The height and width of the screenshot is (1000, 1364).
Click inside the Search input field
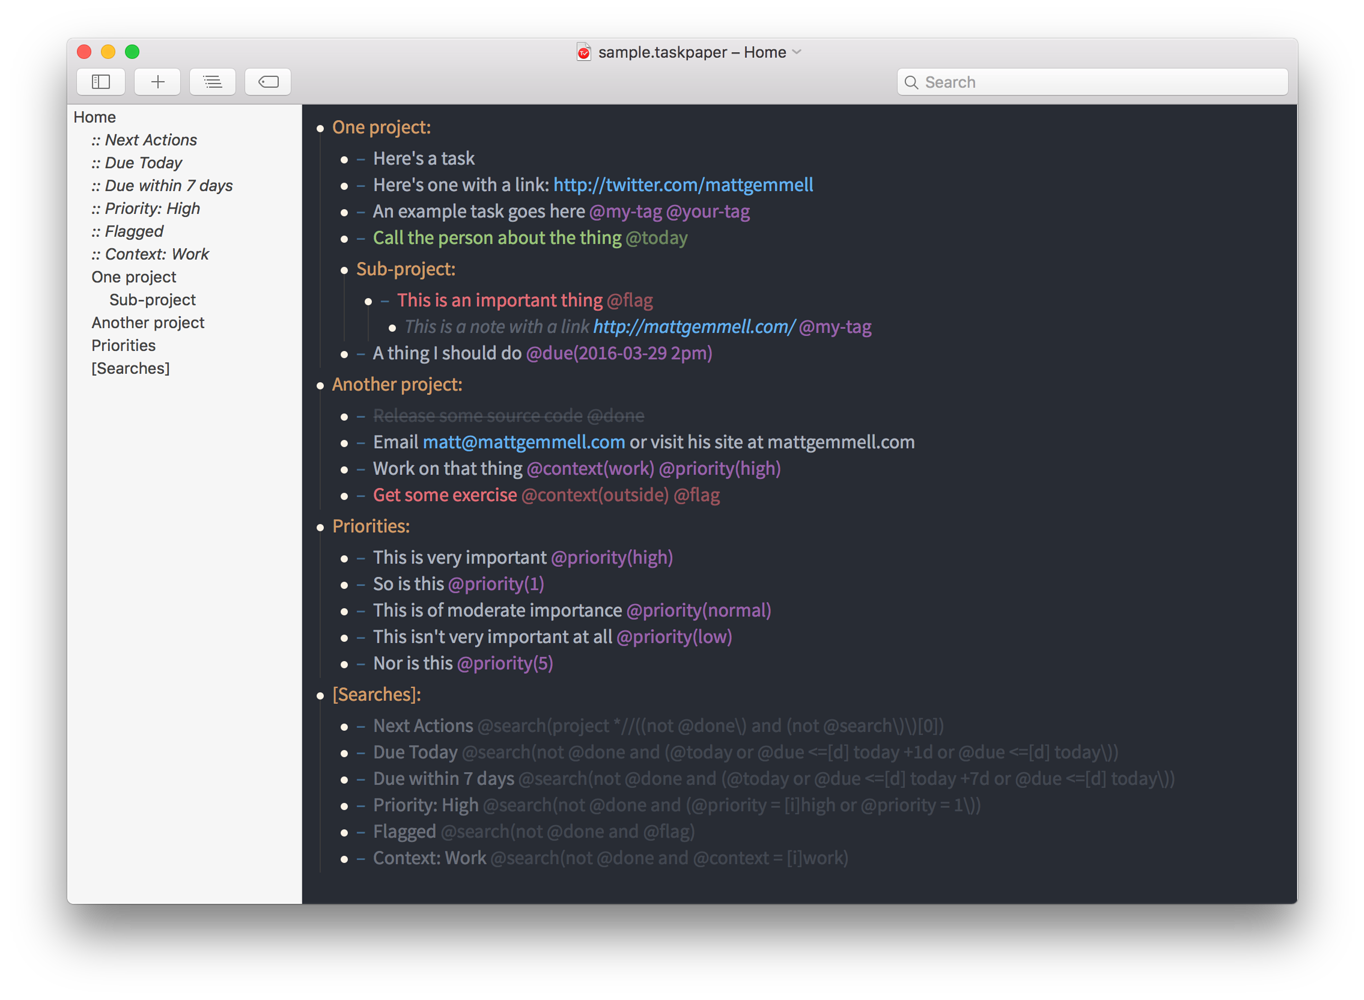1090,82
